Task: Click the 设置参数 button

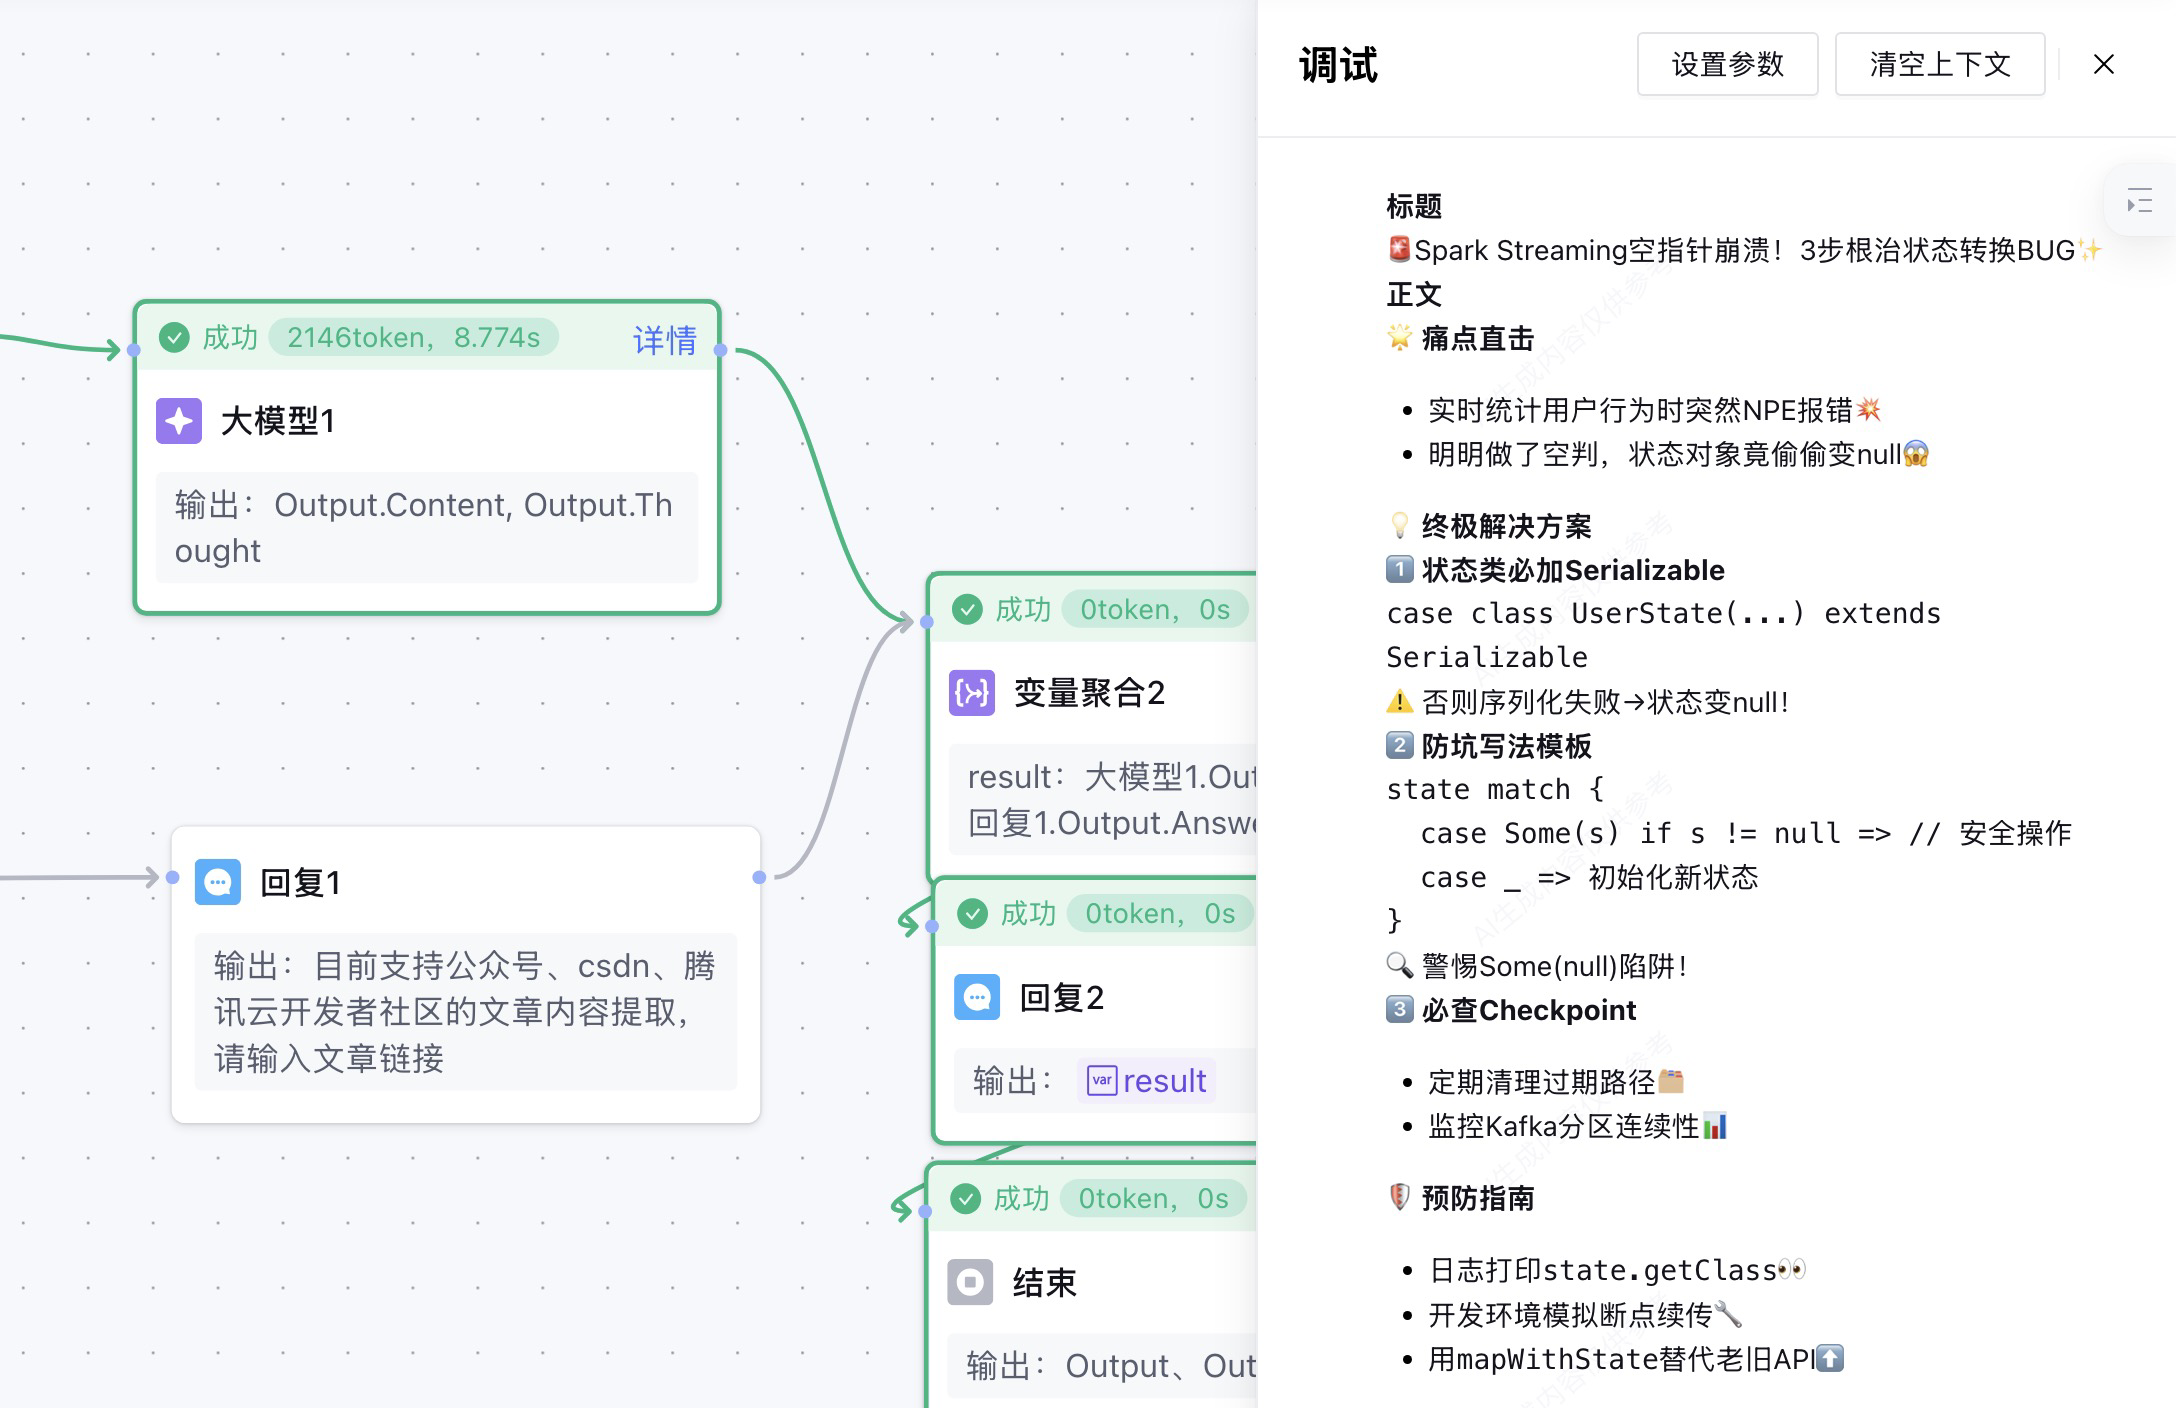Action: click(x=1727, y=65)
